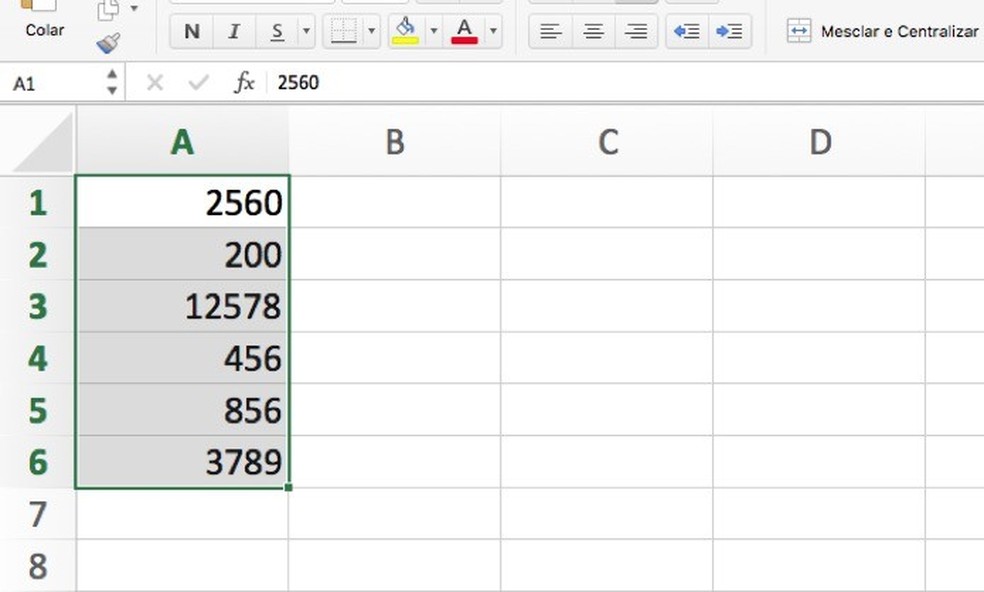Image resolution: width=984 pixels, height=592 pixels.
Task: Toggle bold (N) formatting
Action: click(x=192, y=31)
